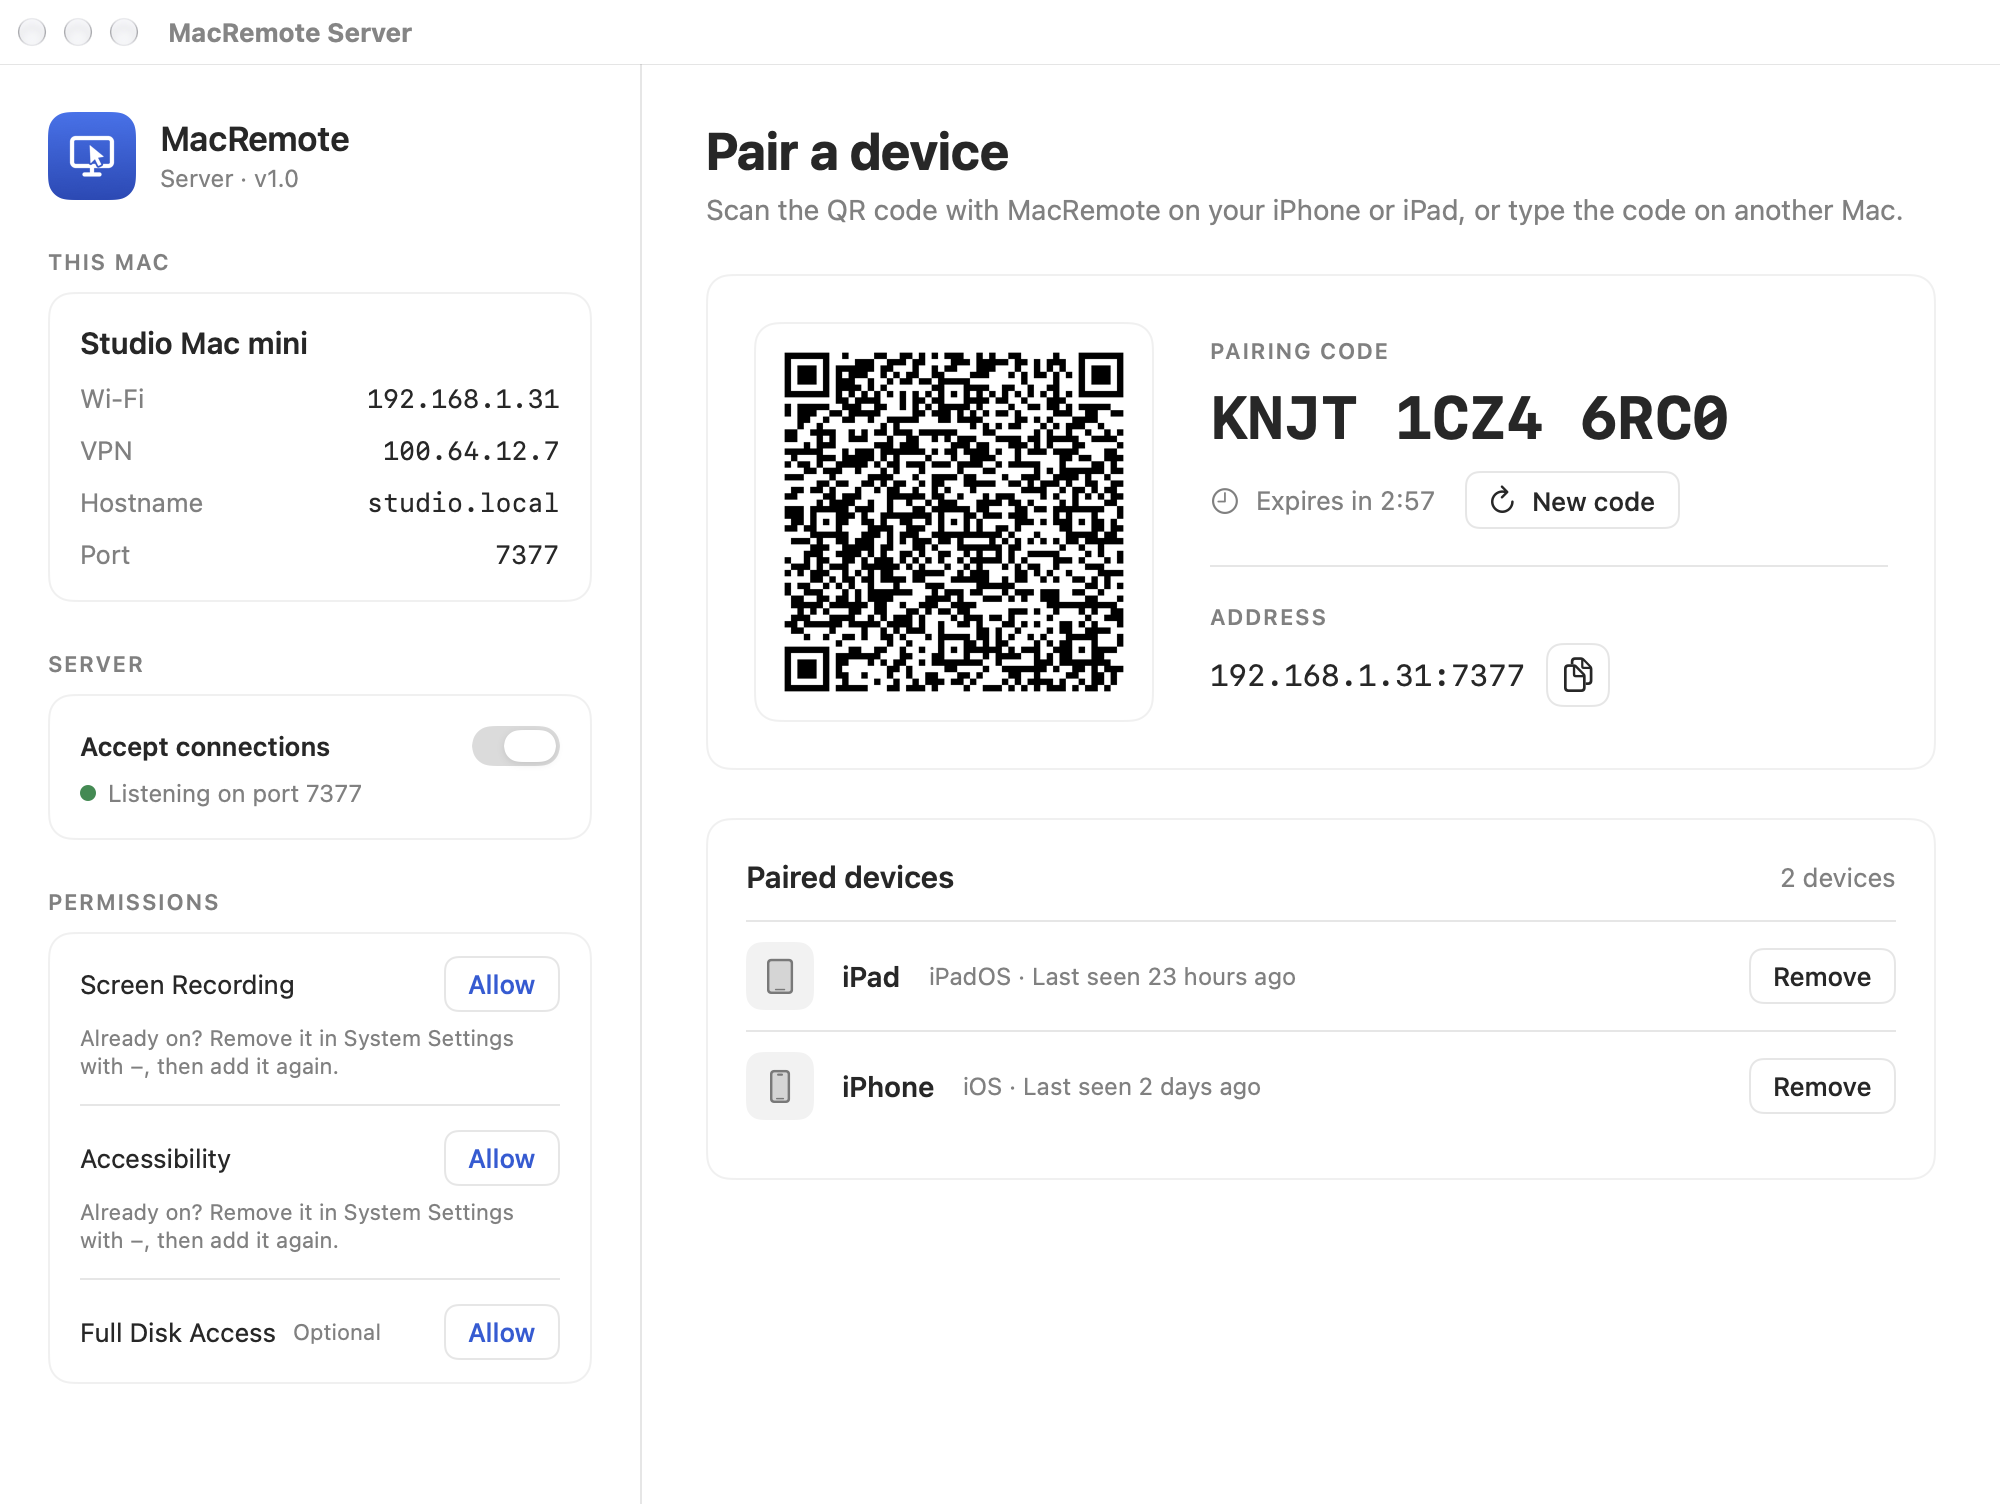
Task: Click the Expires in 2:57 text
Action: point(1345,501)
